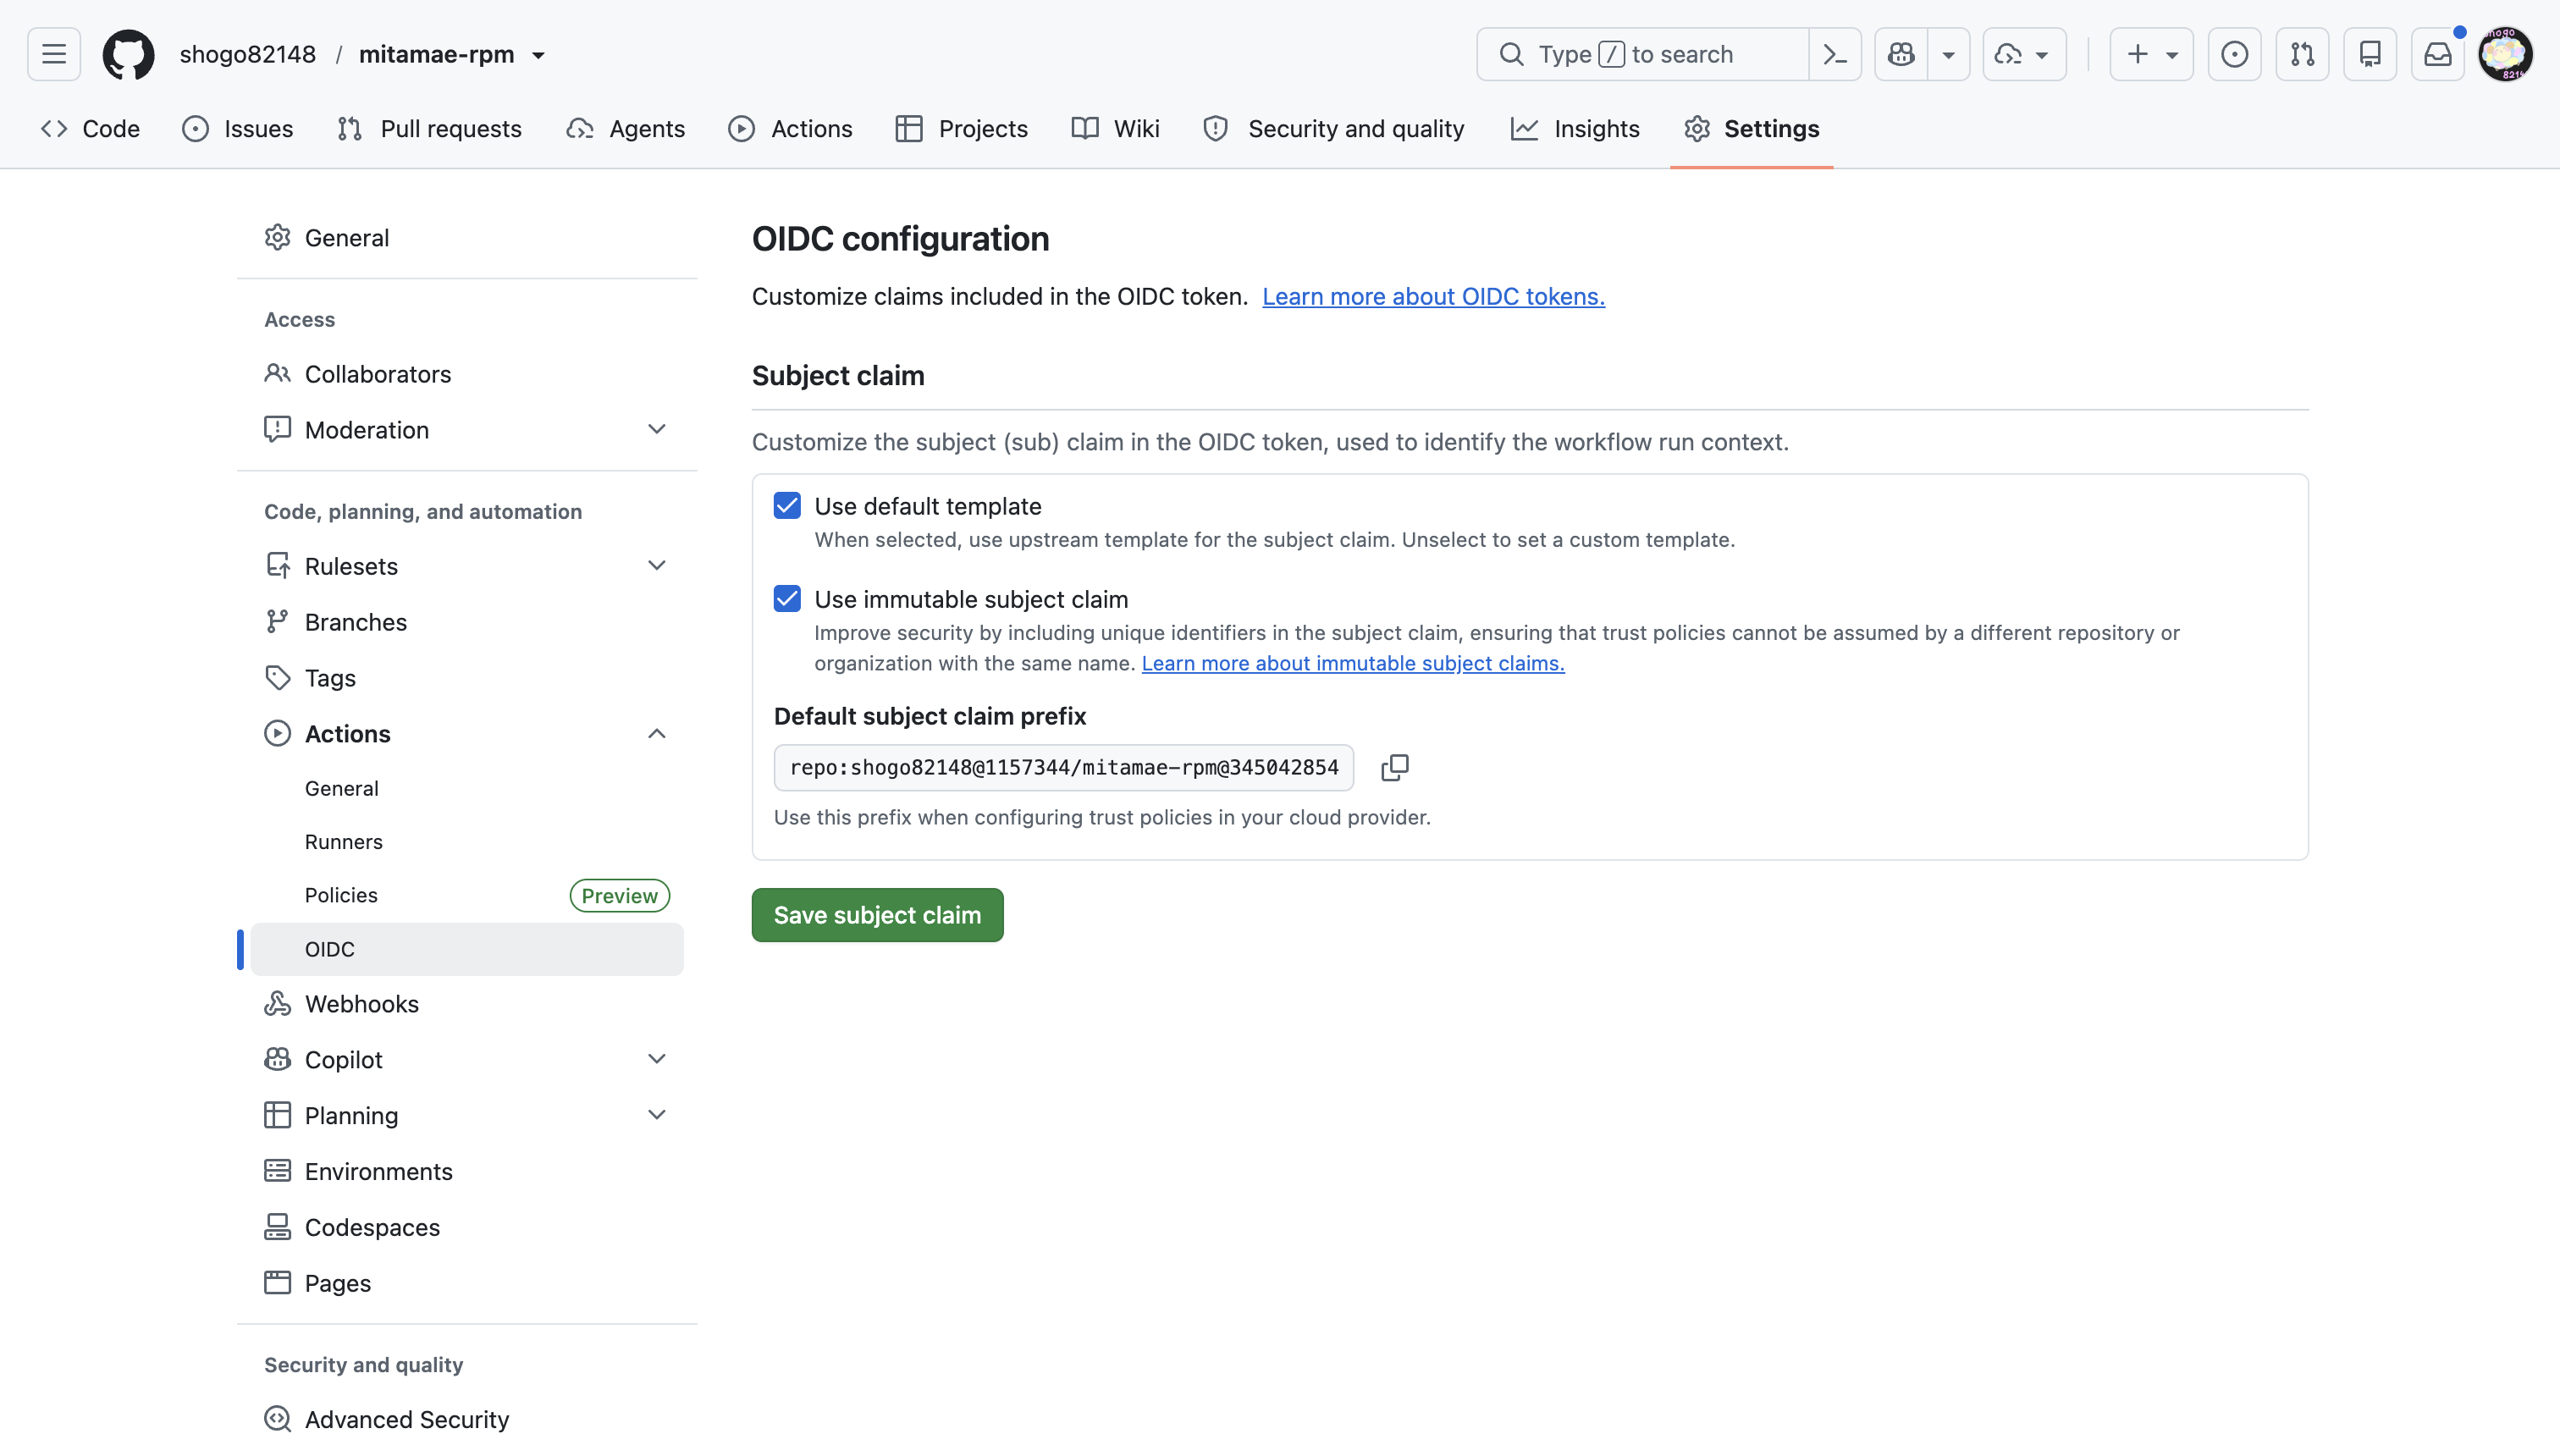This screenshot has height=1456, width=2560.
Task: Uncheck Use default template checkbox
Action: coord(787,506)
